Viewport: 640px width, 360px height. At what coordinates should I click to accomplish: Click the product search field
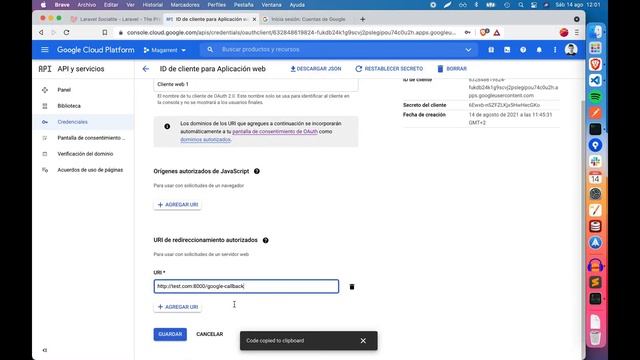pos(339,49)
